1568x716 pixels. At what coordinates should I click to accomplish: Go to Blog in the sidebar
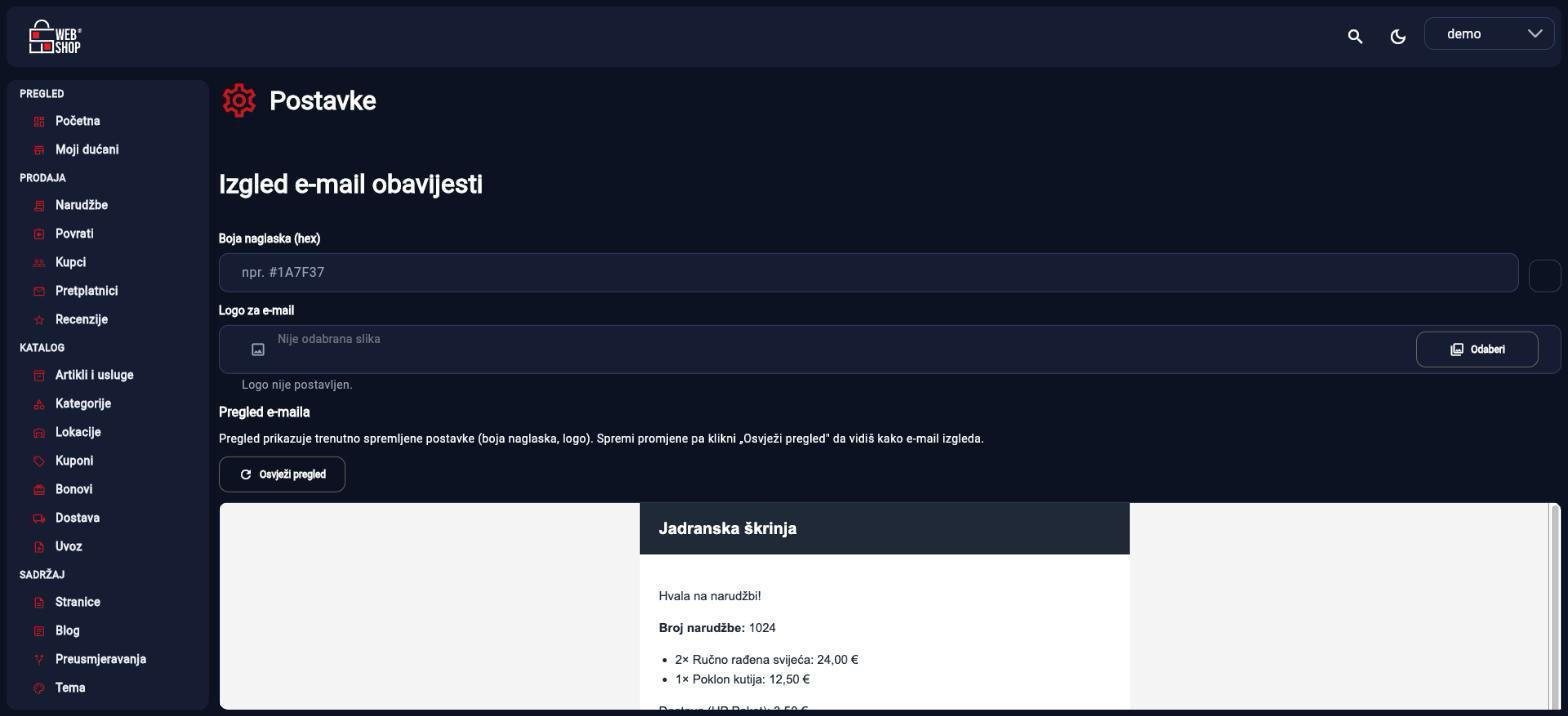(67, 631)
